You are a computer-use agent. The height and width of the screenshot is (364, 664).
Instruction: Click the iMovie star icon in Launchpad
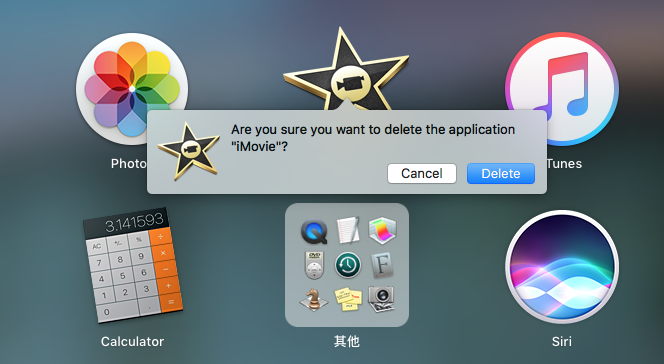[346, 70]
